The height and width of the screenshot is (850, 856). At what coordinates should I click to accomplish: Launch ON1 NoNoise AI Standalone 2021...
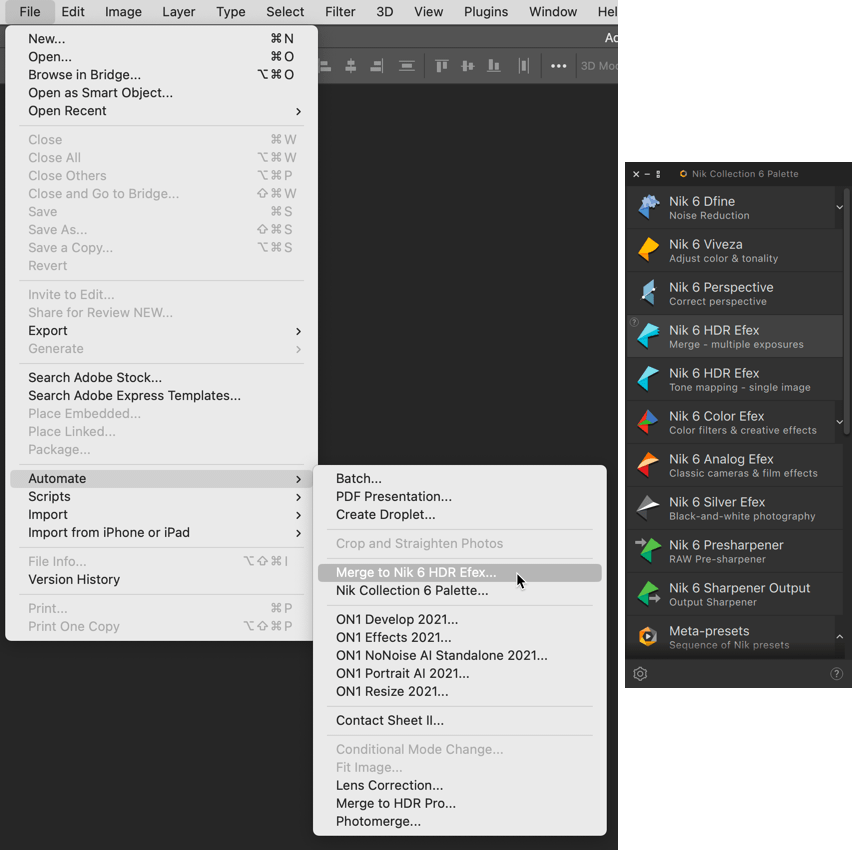tap(460, 656)
